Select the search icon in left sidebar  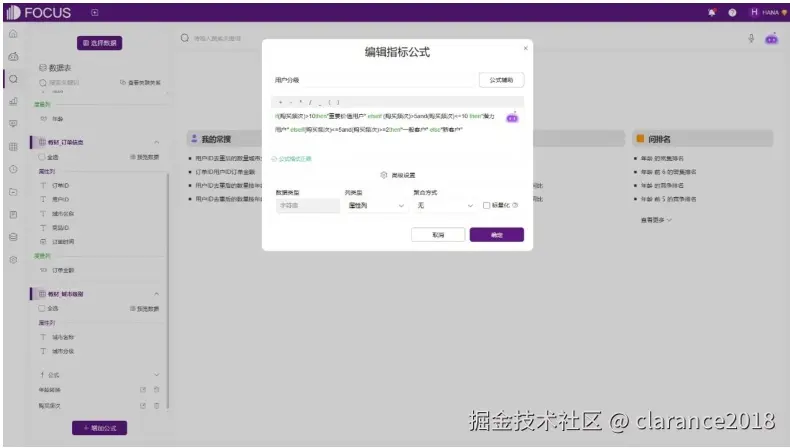coord(13,79)
